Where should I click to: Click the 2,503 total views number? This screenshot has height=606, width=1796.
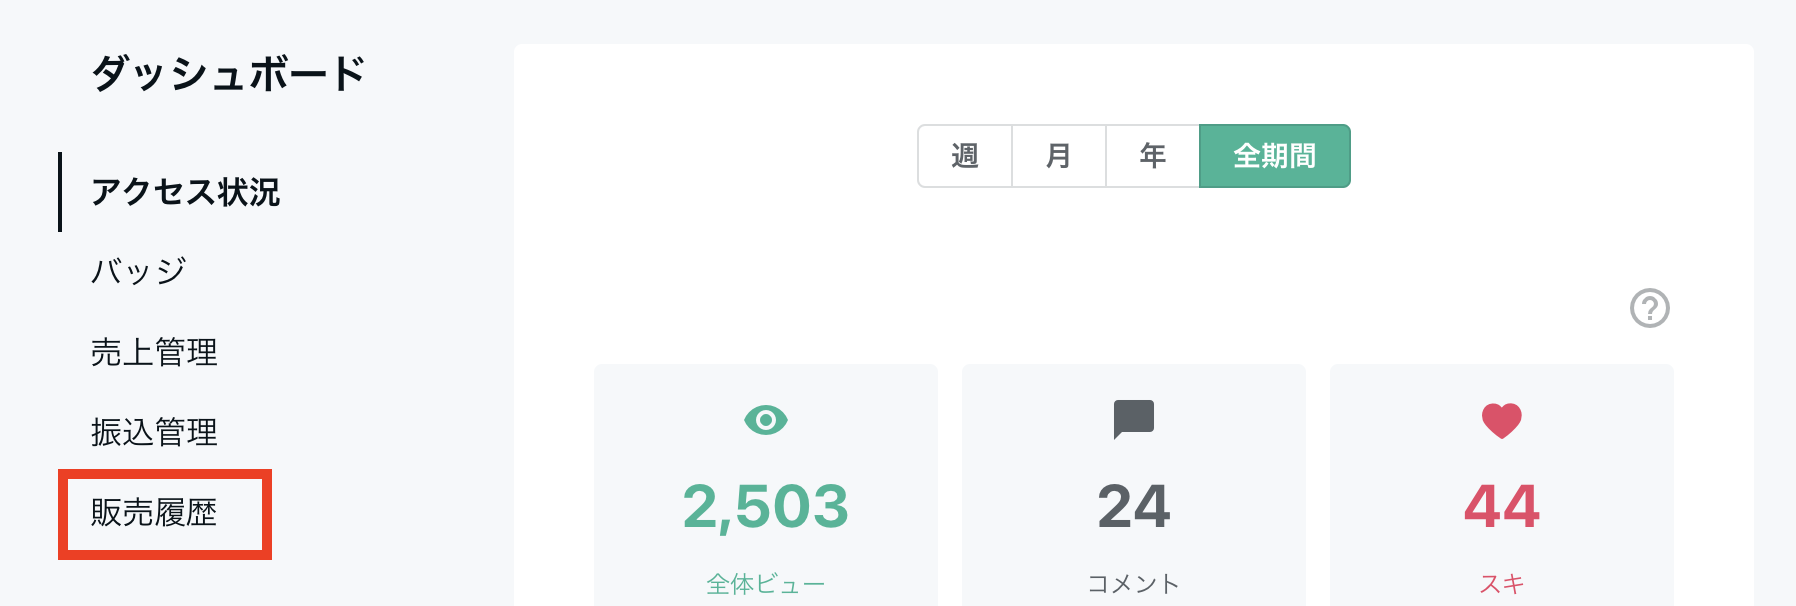click(766, 507)
